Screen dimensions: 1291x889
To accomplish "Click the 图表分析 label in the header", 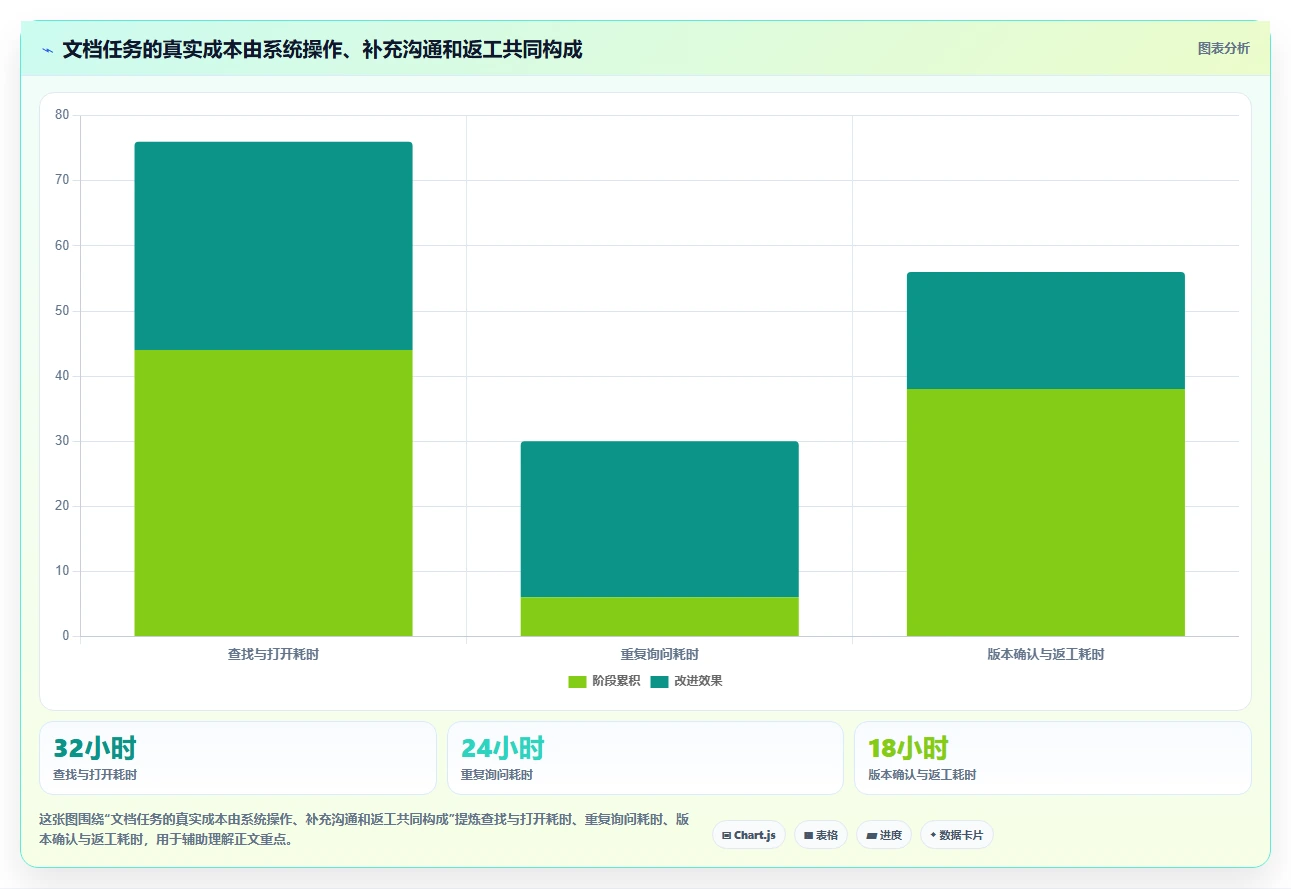I will [x=1223, y=48].
